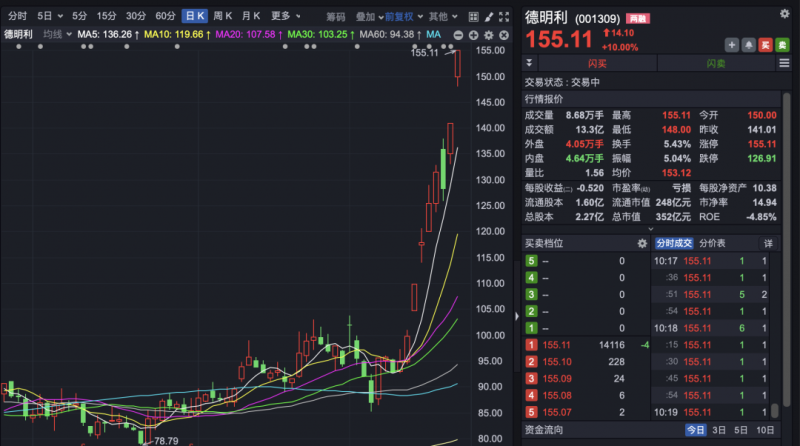800x446 pixels.
Task: Open the hamburger menu beside 闪卖
Action: click(x=785, y=64)
